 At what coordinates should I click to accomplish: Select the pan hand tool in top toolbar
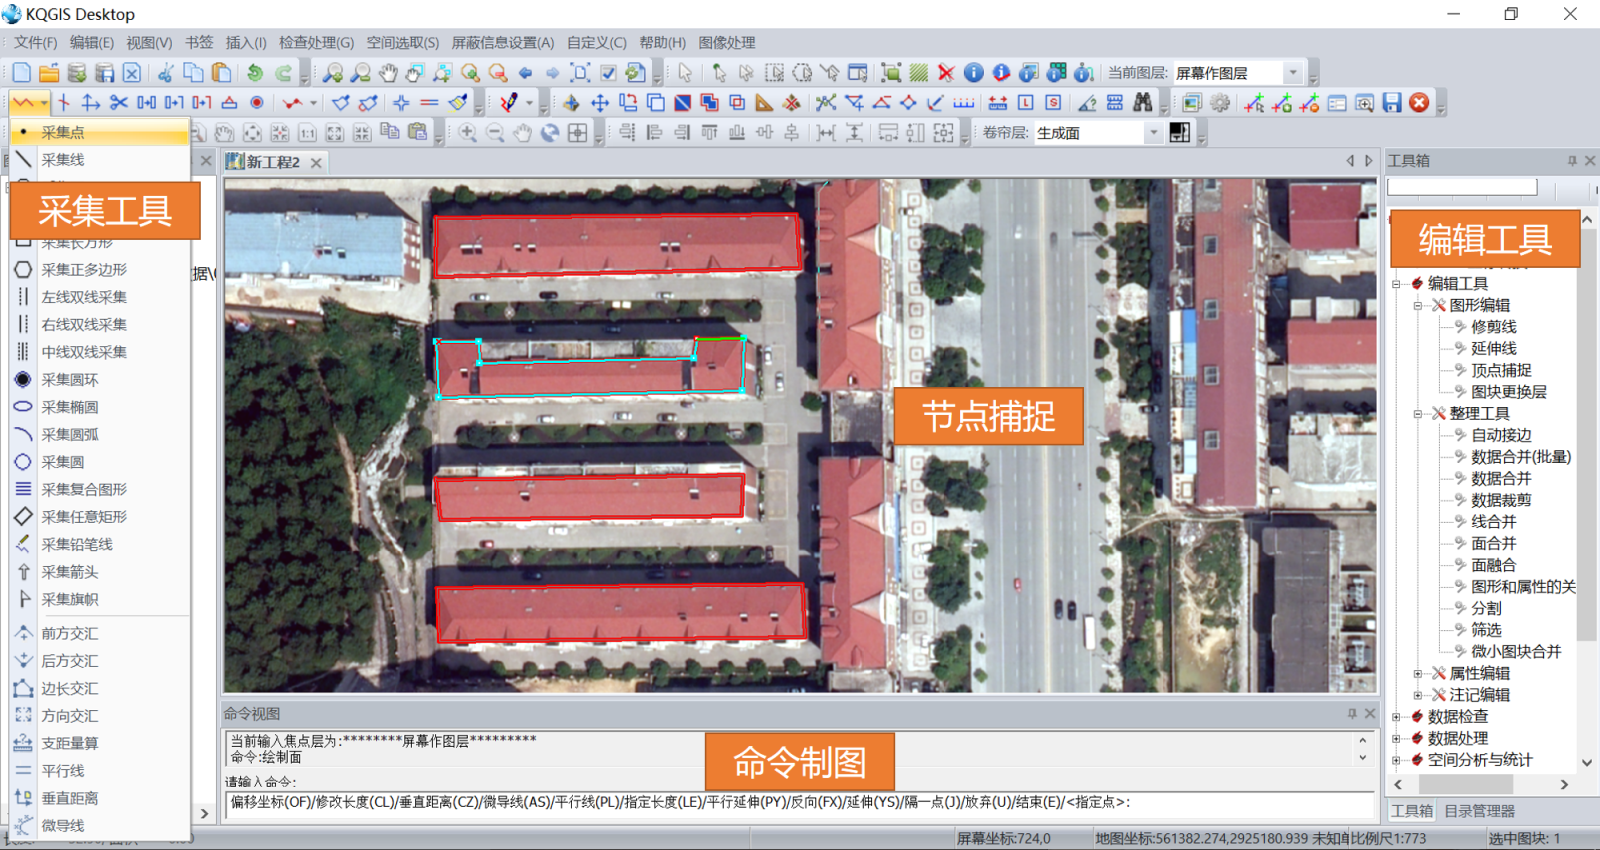point(388,73)
